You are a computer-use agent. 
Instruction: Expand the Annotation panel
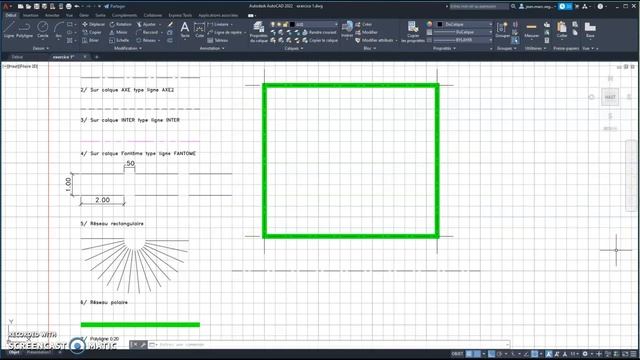pyautogui.click(x=212, y=48)
